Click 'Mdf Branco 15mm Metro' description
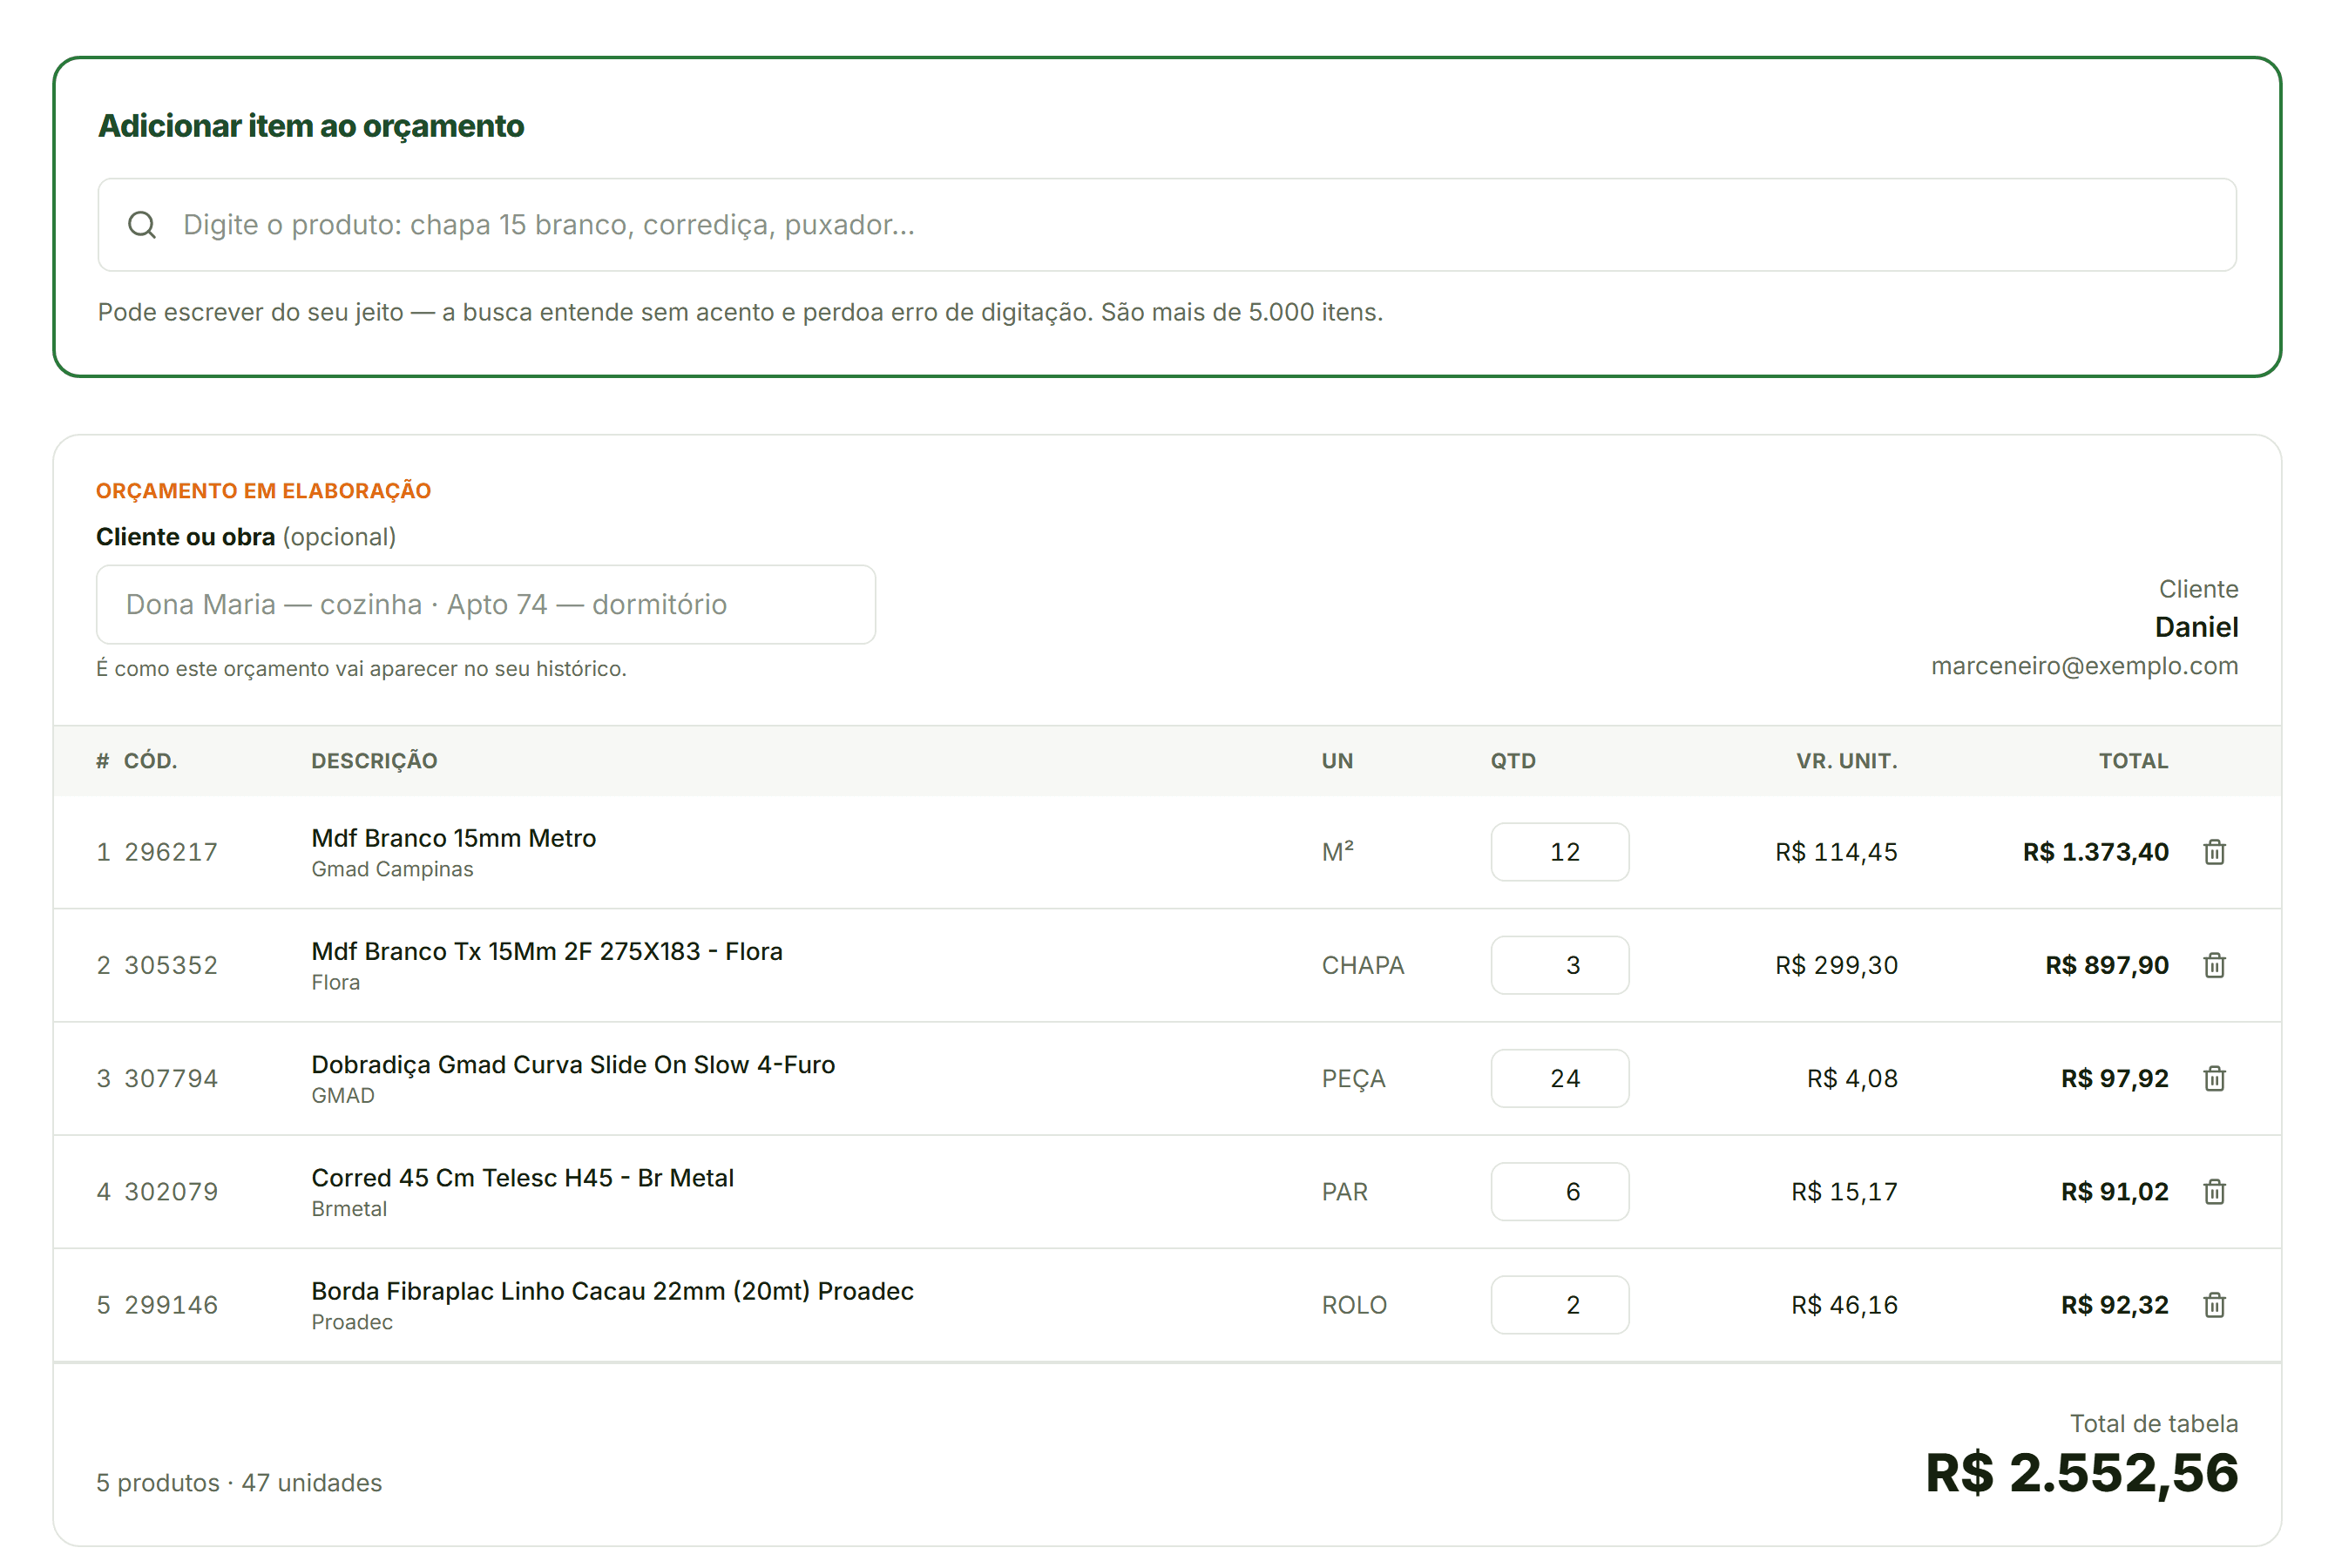 453,838
